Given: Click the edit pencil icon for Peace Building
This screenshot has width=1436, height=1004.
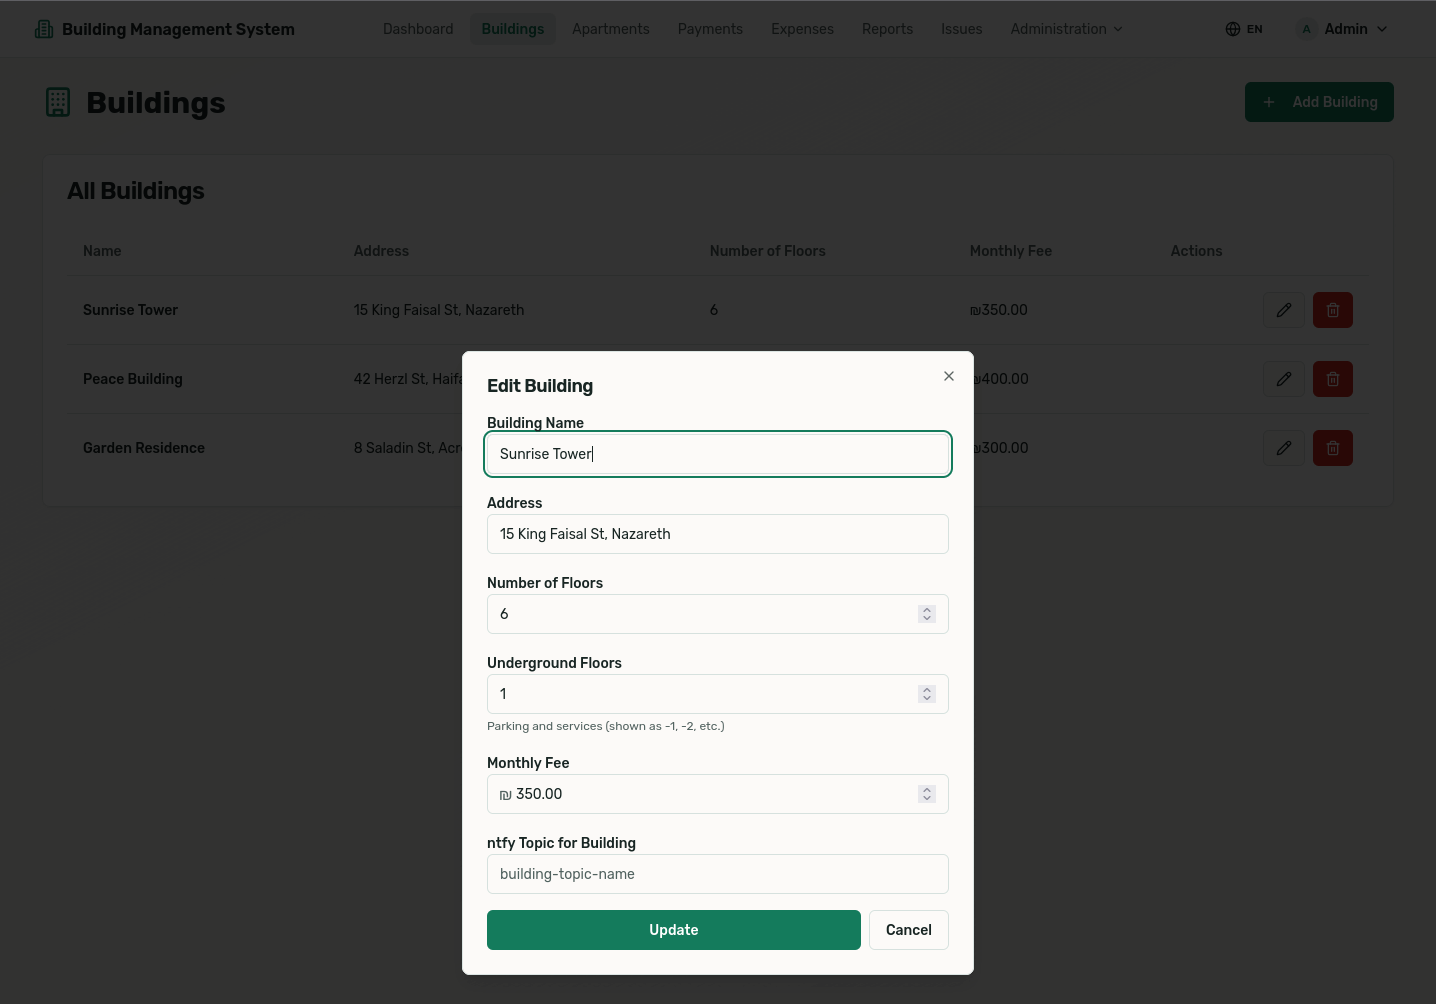Looking at the screenshot, I should pos(1283,379).
